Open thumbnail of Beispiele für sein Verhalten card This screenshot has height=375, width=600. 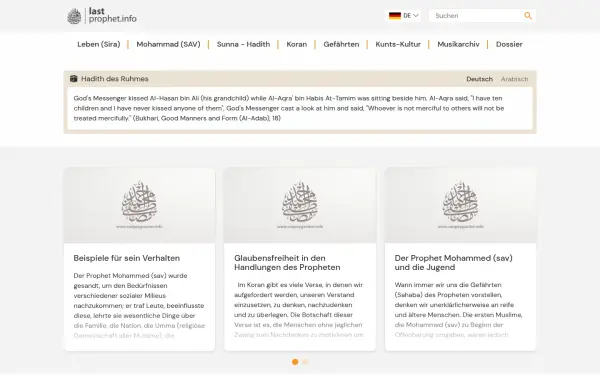coord(139,205)
